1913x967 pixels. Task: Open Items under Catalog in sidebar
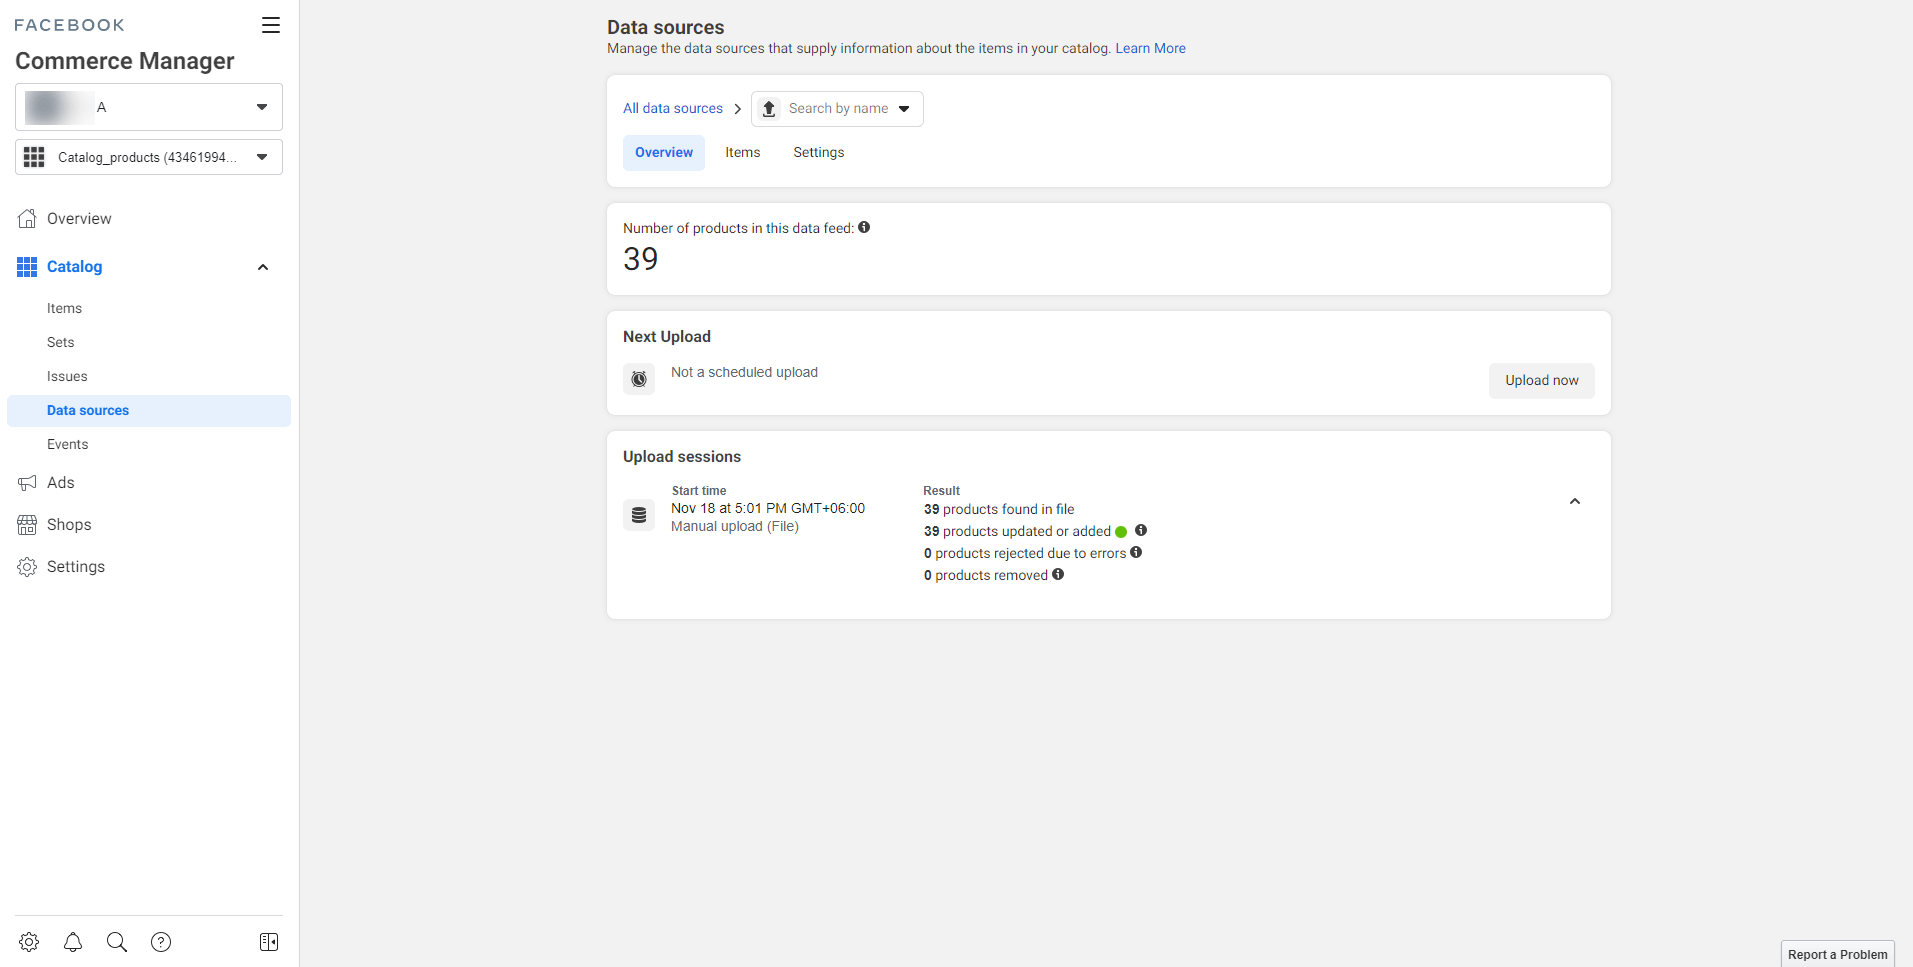[64, 309]
